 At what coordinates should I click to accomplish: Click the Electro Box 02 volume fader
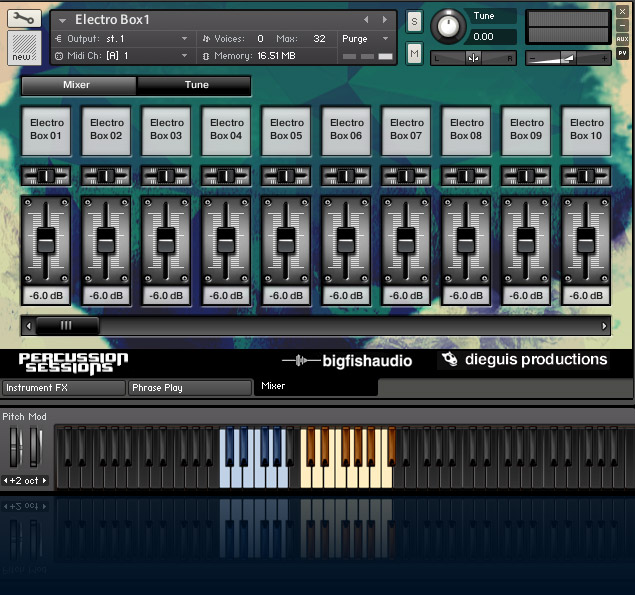pos(106,241)
